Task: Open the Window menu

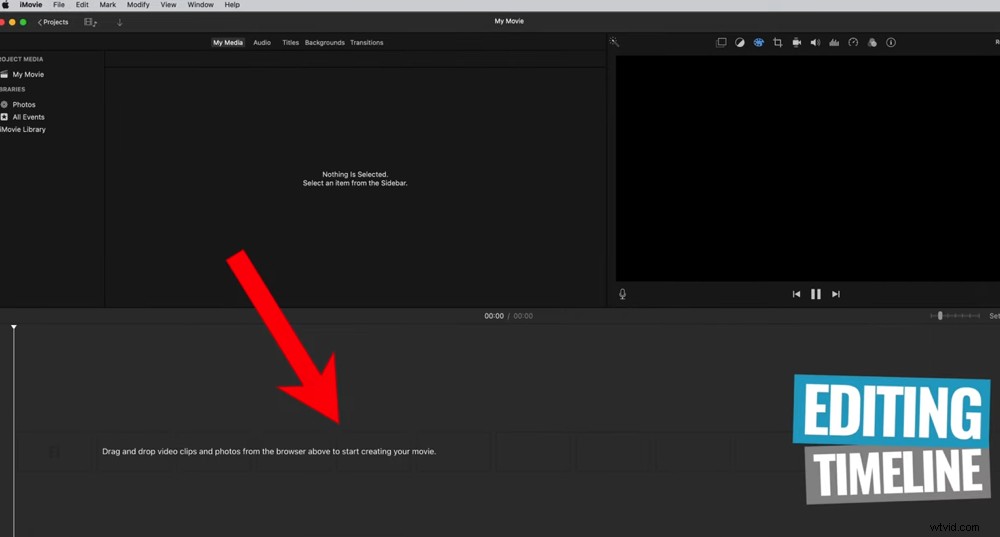Action: (200, 4)
